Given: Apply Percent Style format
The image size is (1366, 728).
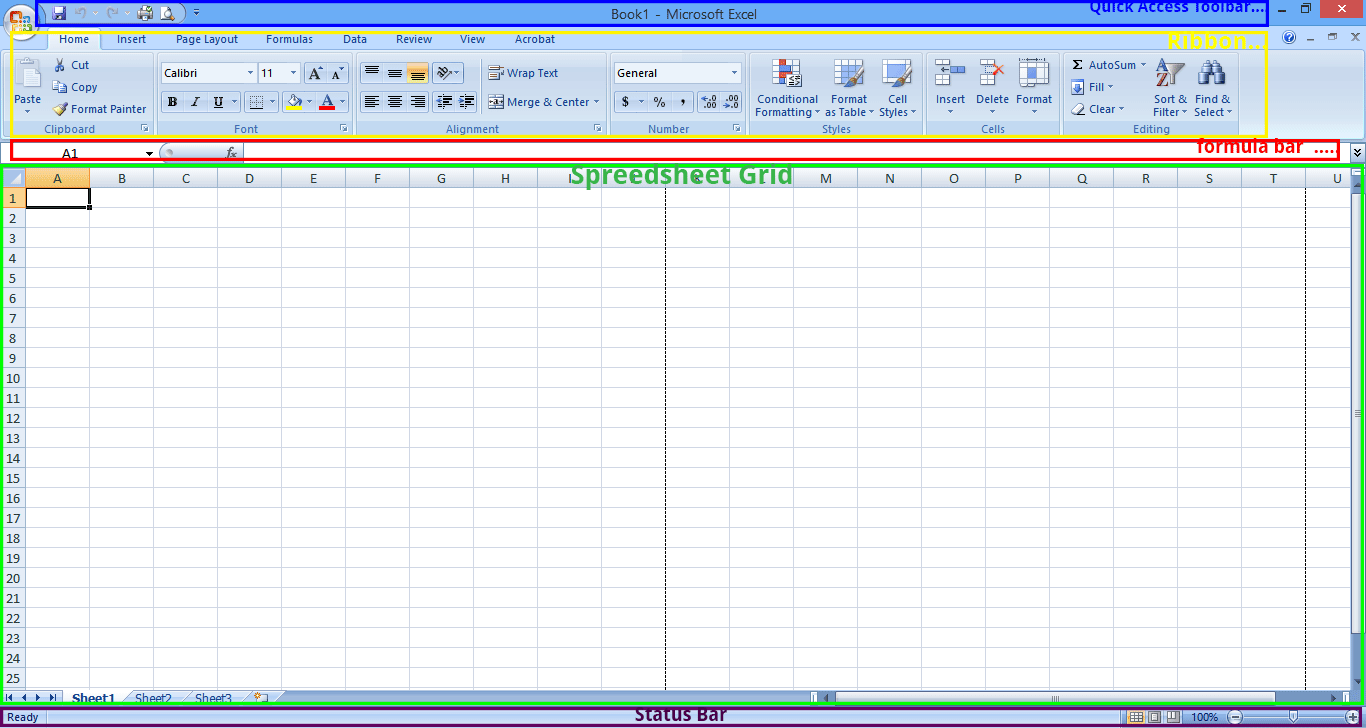Looking at the screenshot, I should pos(659,102).
